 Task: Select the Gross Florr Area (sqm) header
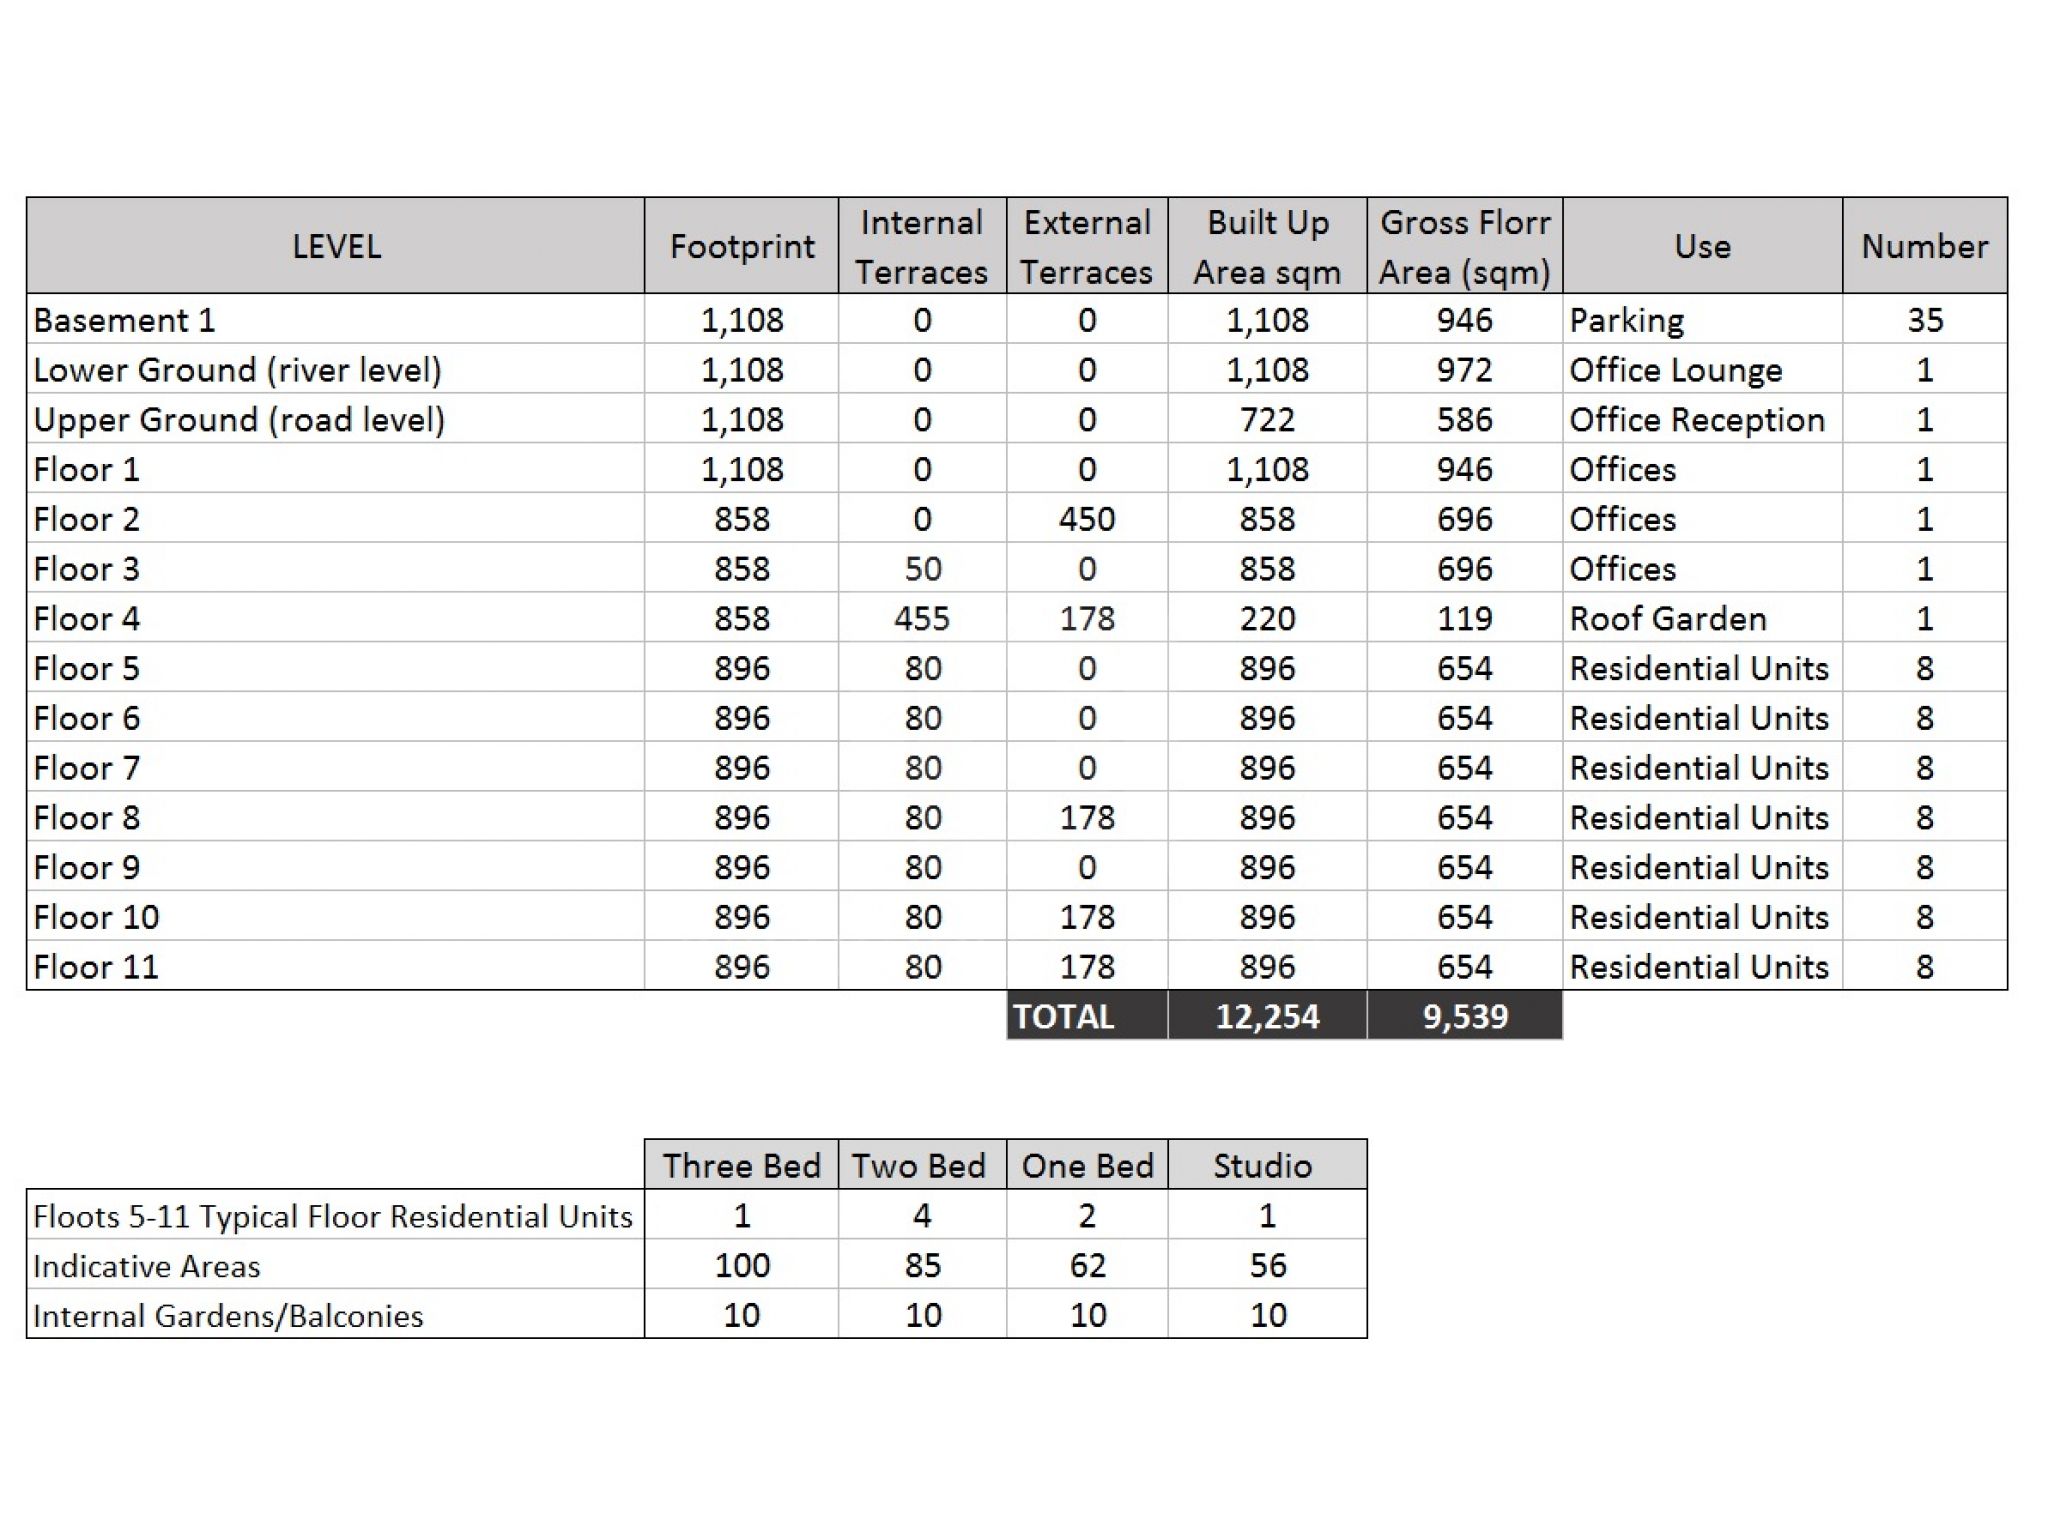coord(1465,246)
